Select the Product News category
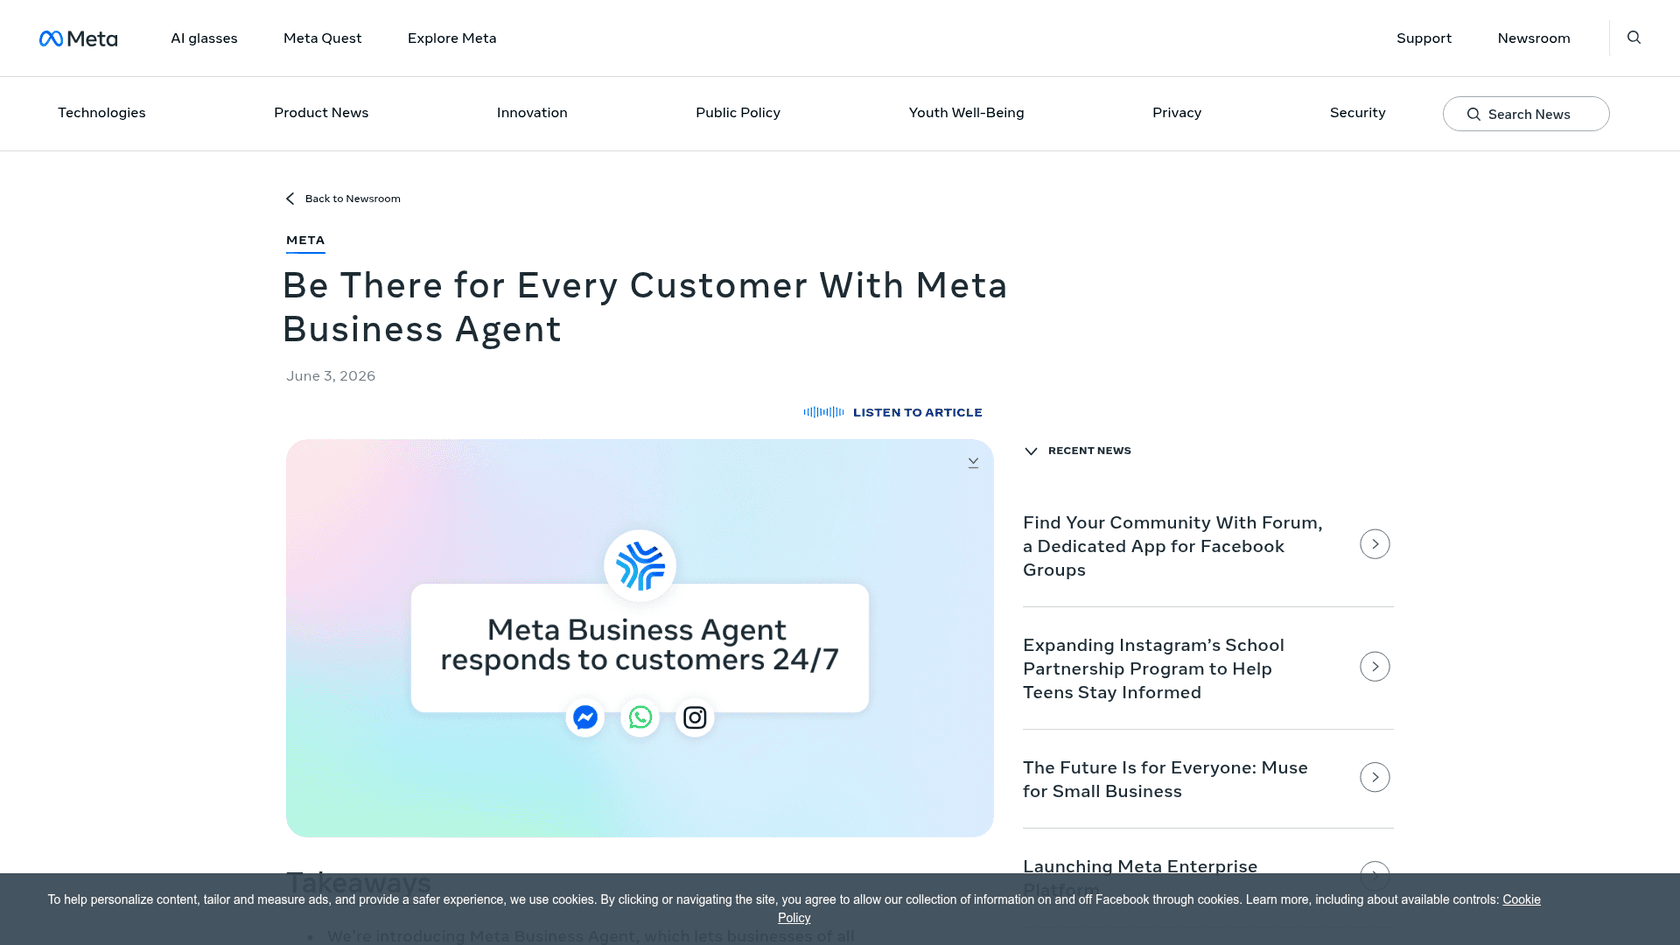This screenshot has width=1680, height=945. coord(321,113)
